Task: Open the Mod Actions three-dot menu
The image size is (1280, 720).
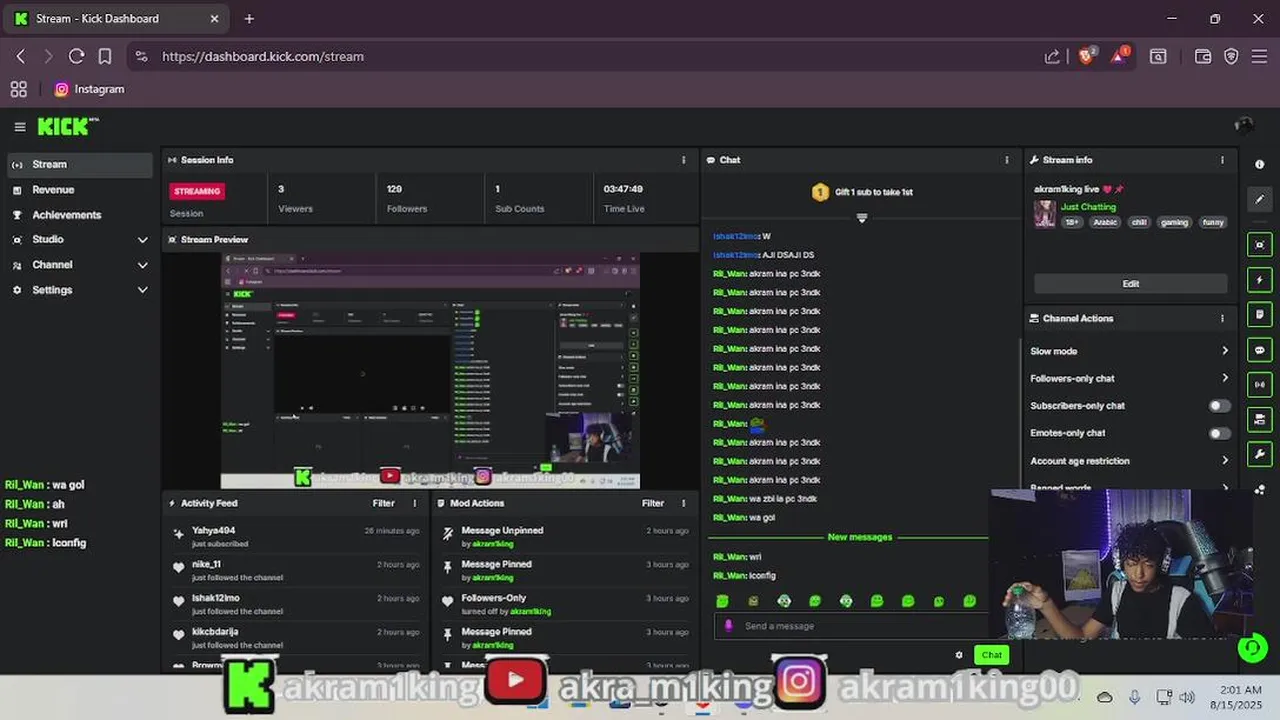Action: click(x=684, y=503)
